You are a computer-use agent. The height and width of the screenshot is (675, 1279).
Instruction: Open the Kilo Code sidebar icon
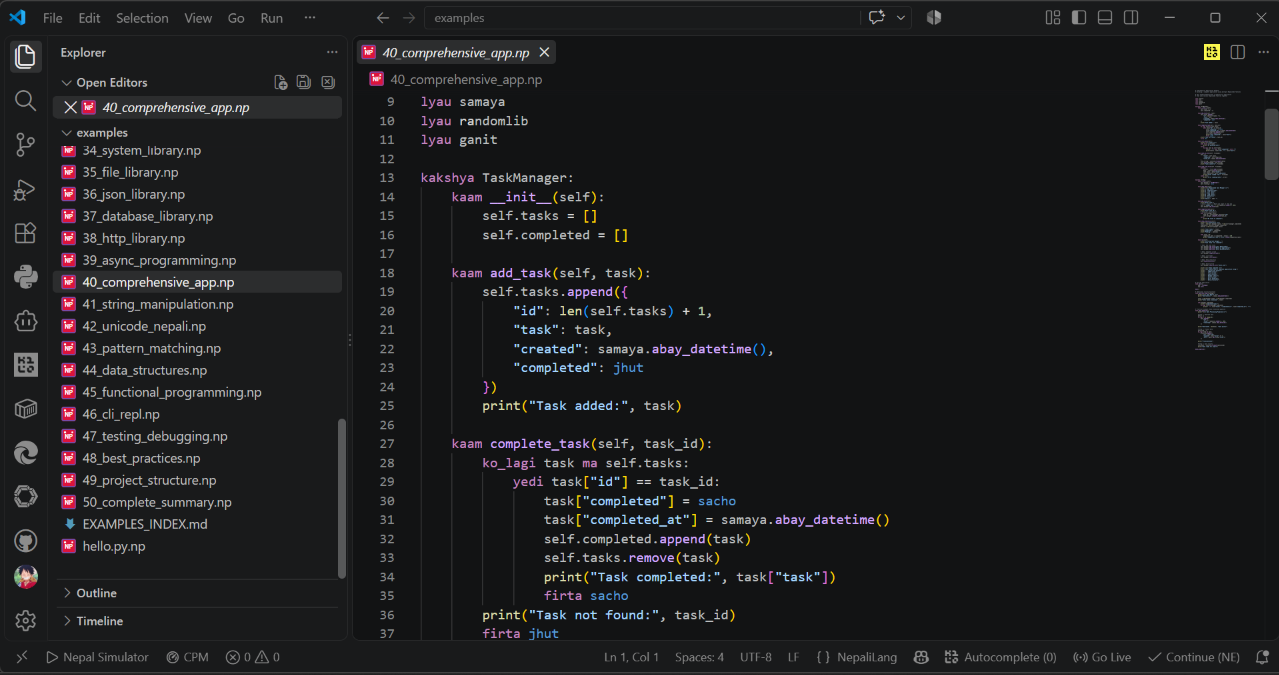(x=26, y=365)
